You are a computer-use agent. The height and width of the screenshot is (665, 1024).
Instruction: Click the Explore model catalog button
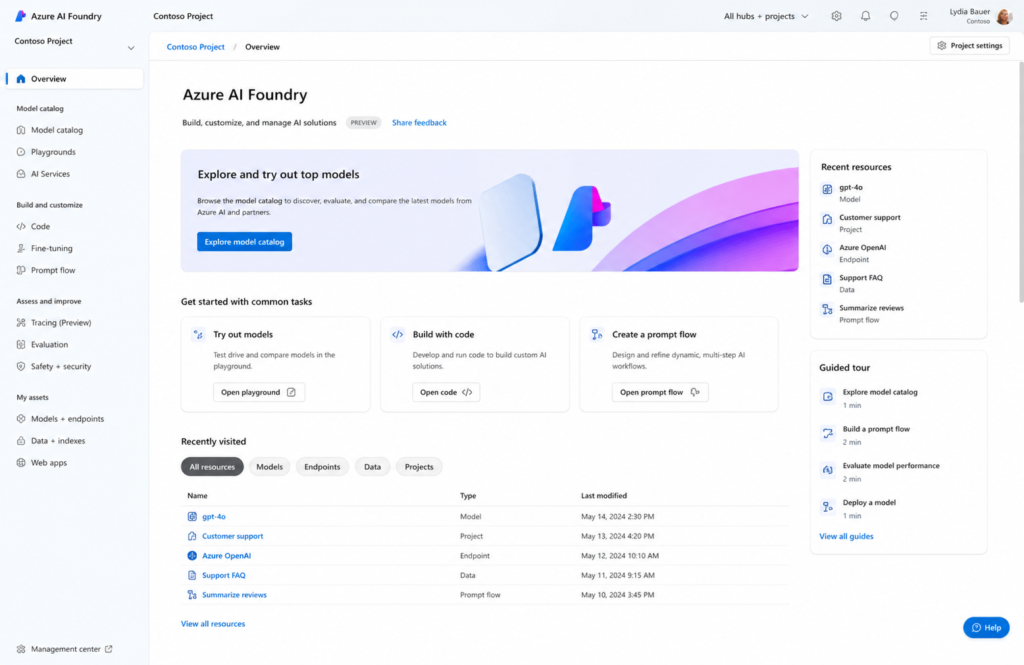(x=244, y=242)
